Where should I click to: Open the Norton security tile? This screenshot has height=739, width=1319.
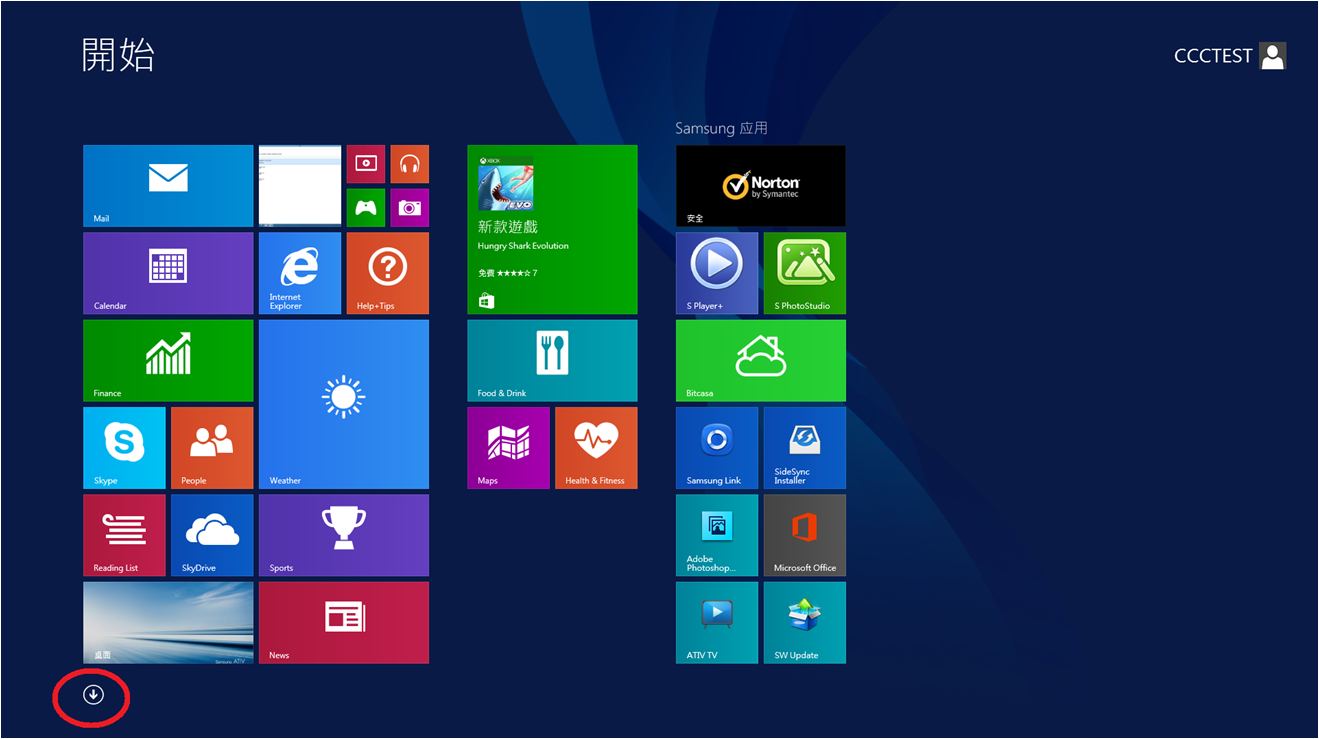[x=760, y=185]
